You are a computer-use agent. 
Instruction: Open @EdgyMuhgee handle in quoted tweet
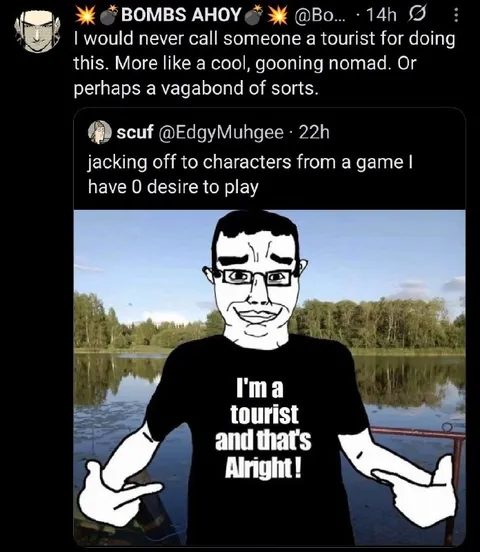point(221,132)
